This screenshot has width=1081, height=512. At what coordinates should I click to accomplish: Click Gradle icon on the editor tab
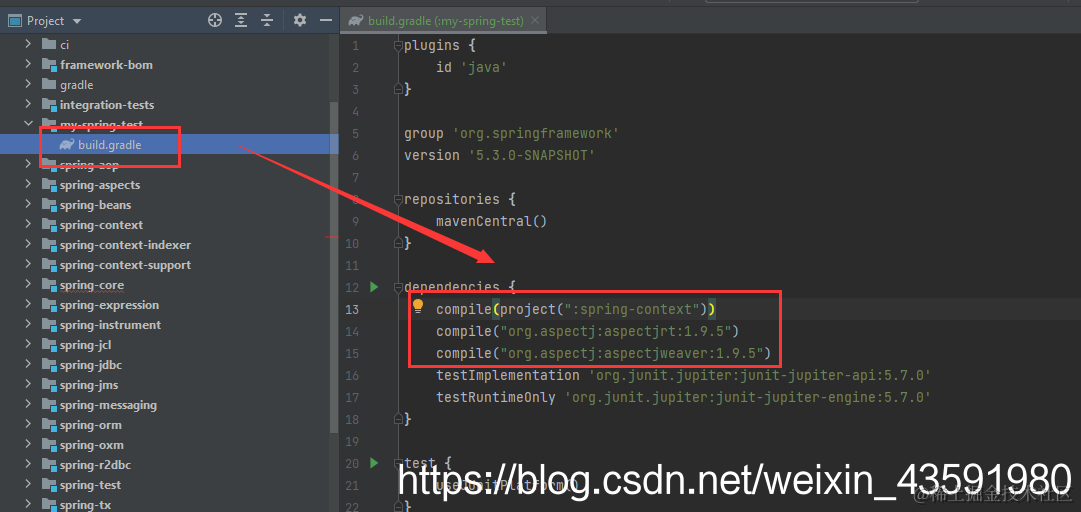pyautogui.click(x=356, y=21)
